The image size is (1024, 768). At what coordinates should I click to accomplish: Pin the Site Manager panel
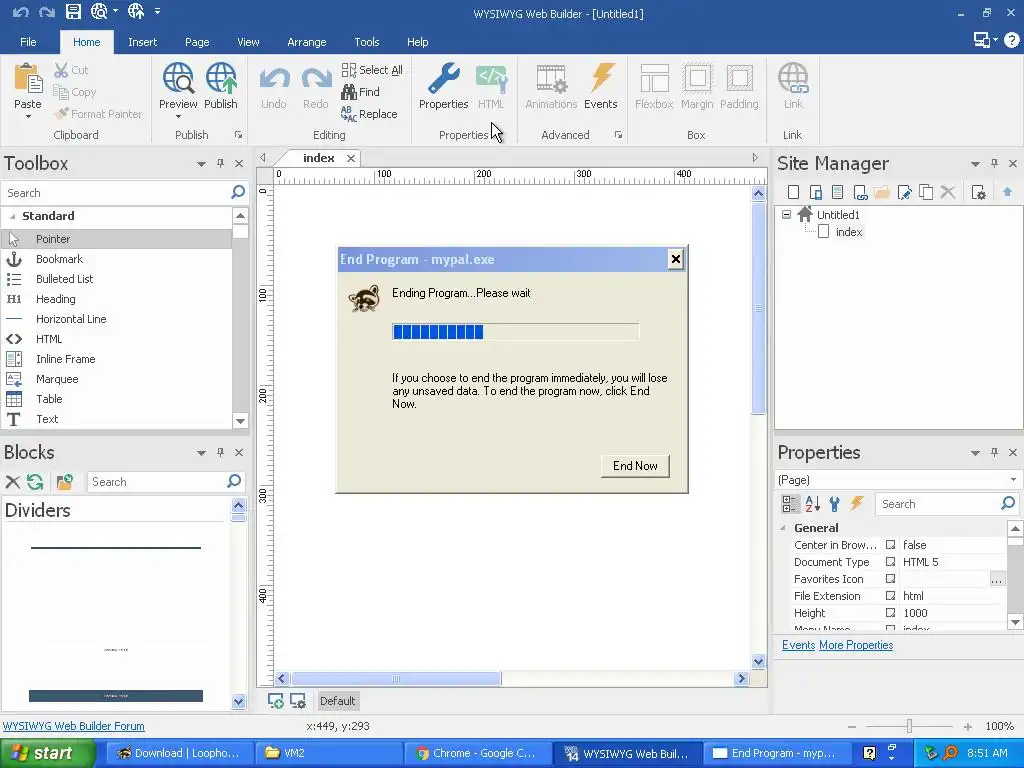point(994,163)
